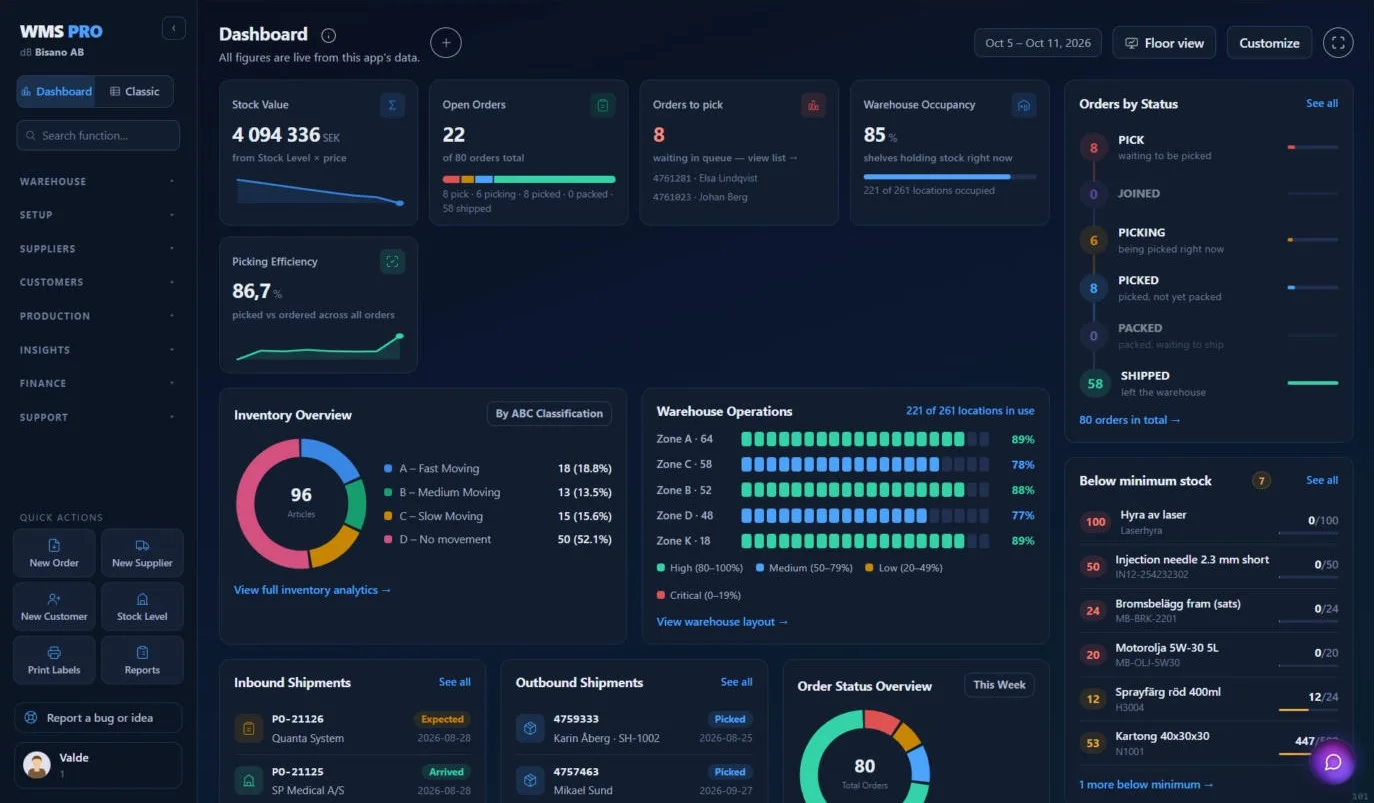Screen dimensions: 1374x803
Task: Open the New Supplier quick action
Action: pyautogui.click(x=142, y=553)
